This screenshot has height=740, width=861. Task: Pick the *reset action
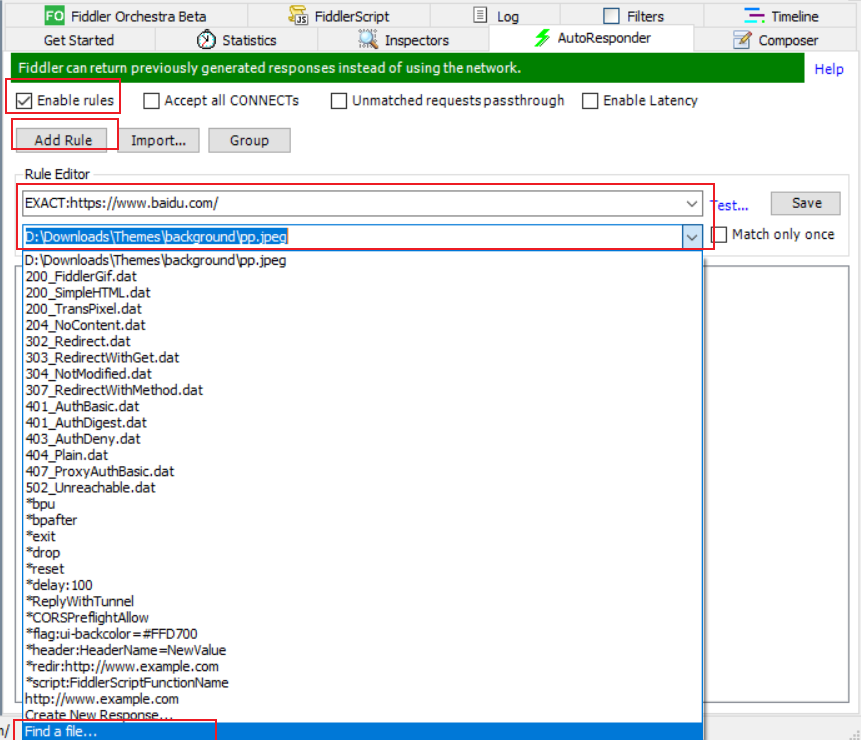(362, 569)
